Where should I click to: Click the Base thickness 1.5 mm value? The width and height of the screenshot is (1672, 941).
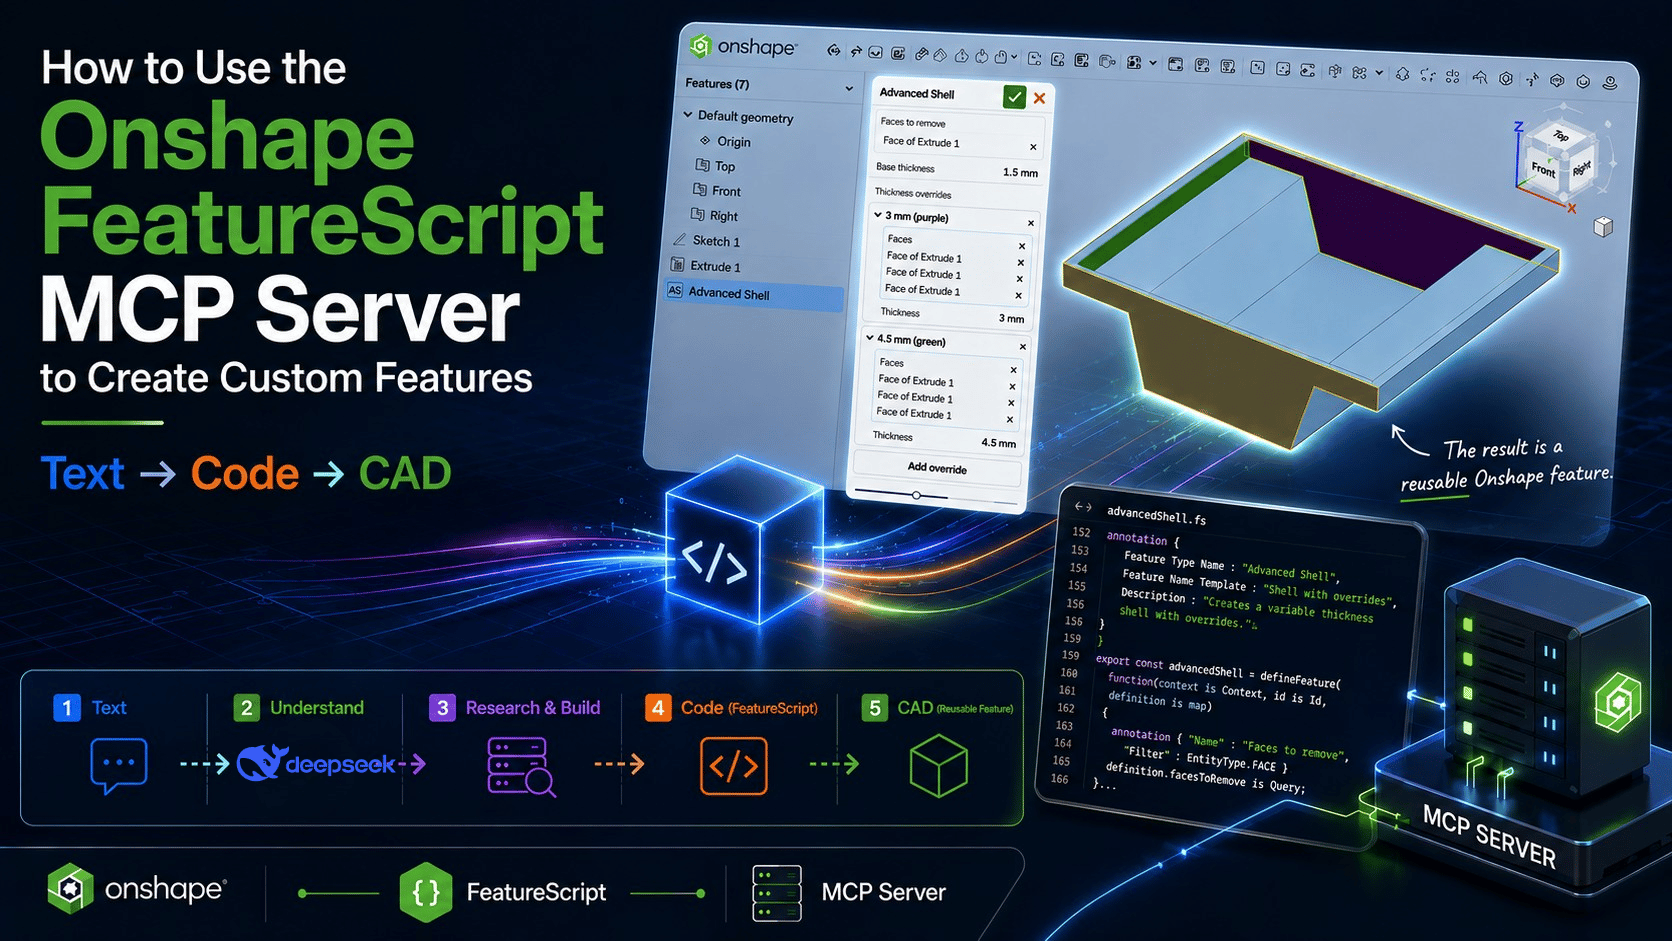[x=1020, y=173]
